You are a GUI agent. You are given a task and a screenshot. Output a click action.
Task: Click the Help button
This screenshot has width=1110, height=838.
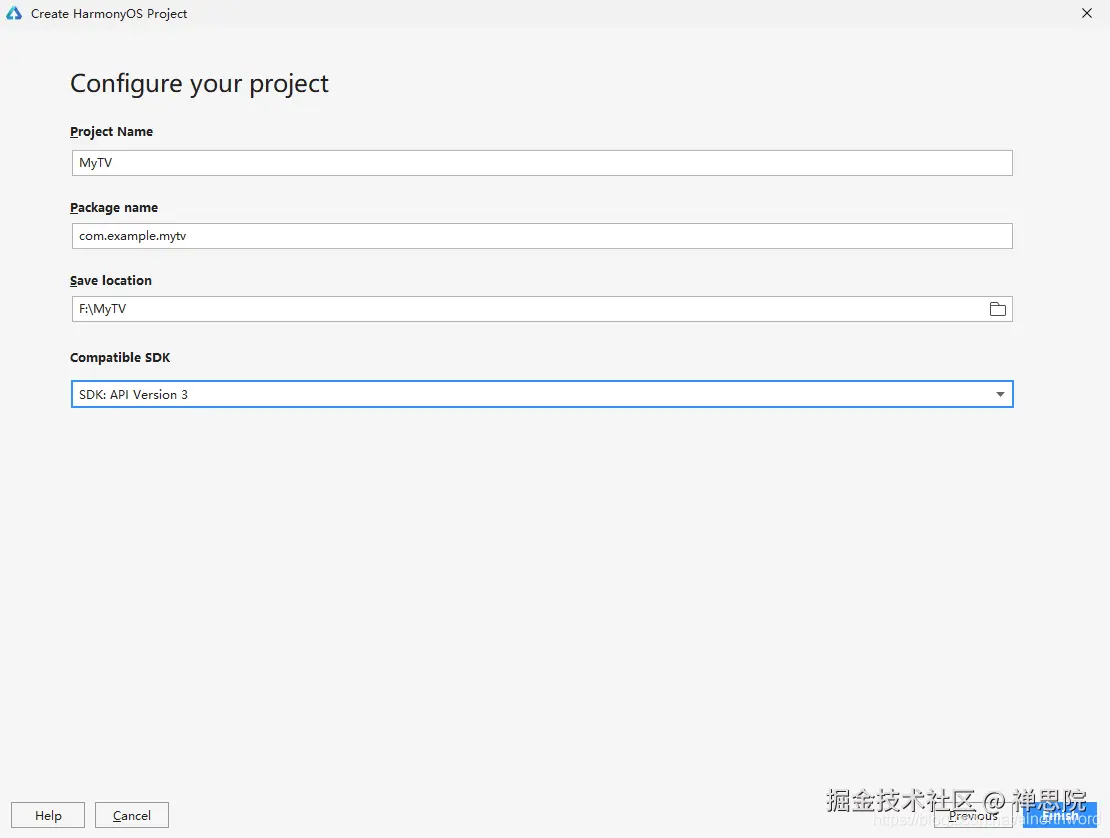(x=48, y=815)
